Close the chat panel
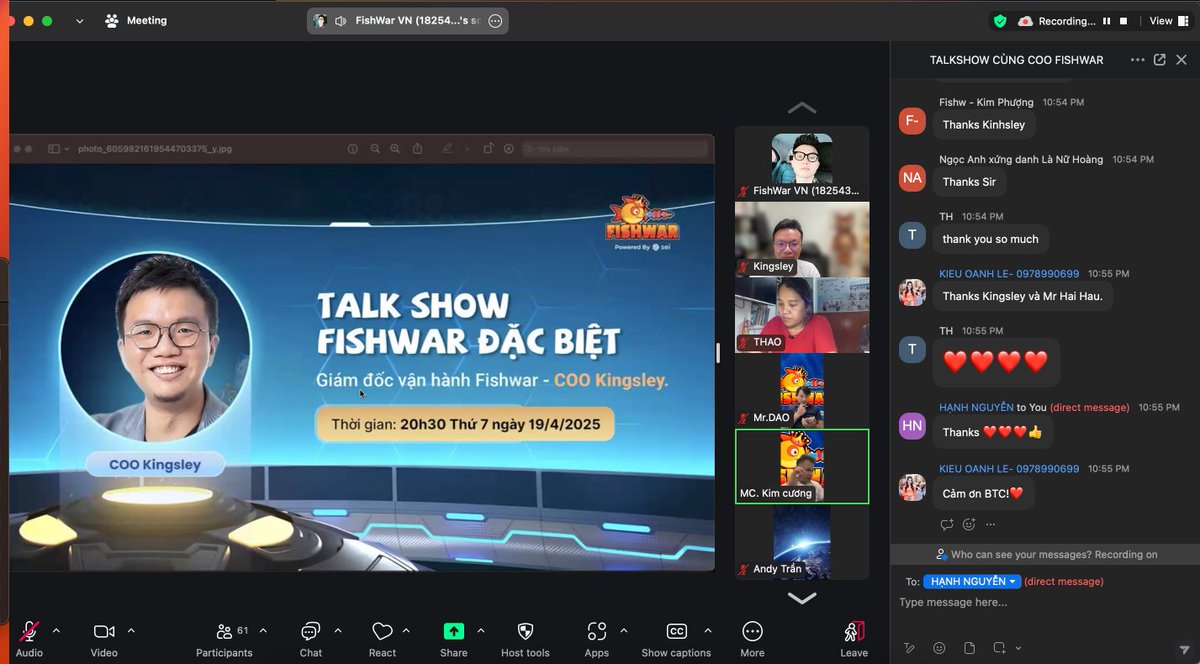The width and height of the screenshot is (1200, 664). 1182,60
